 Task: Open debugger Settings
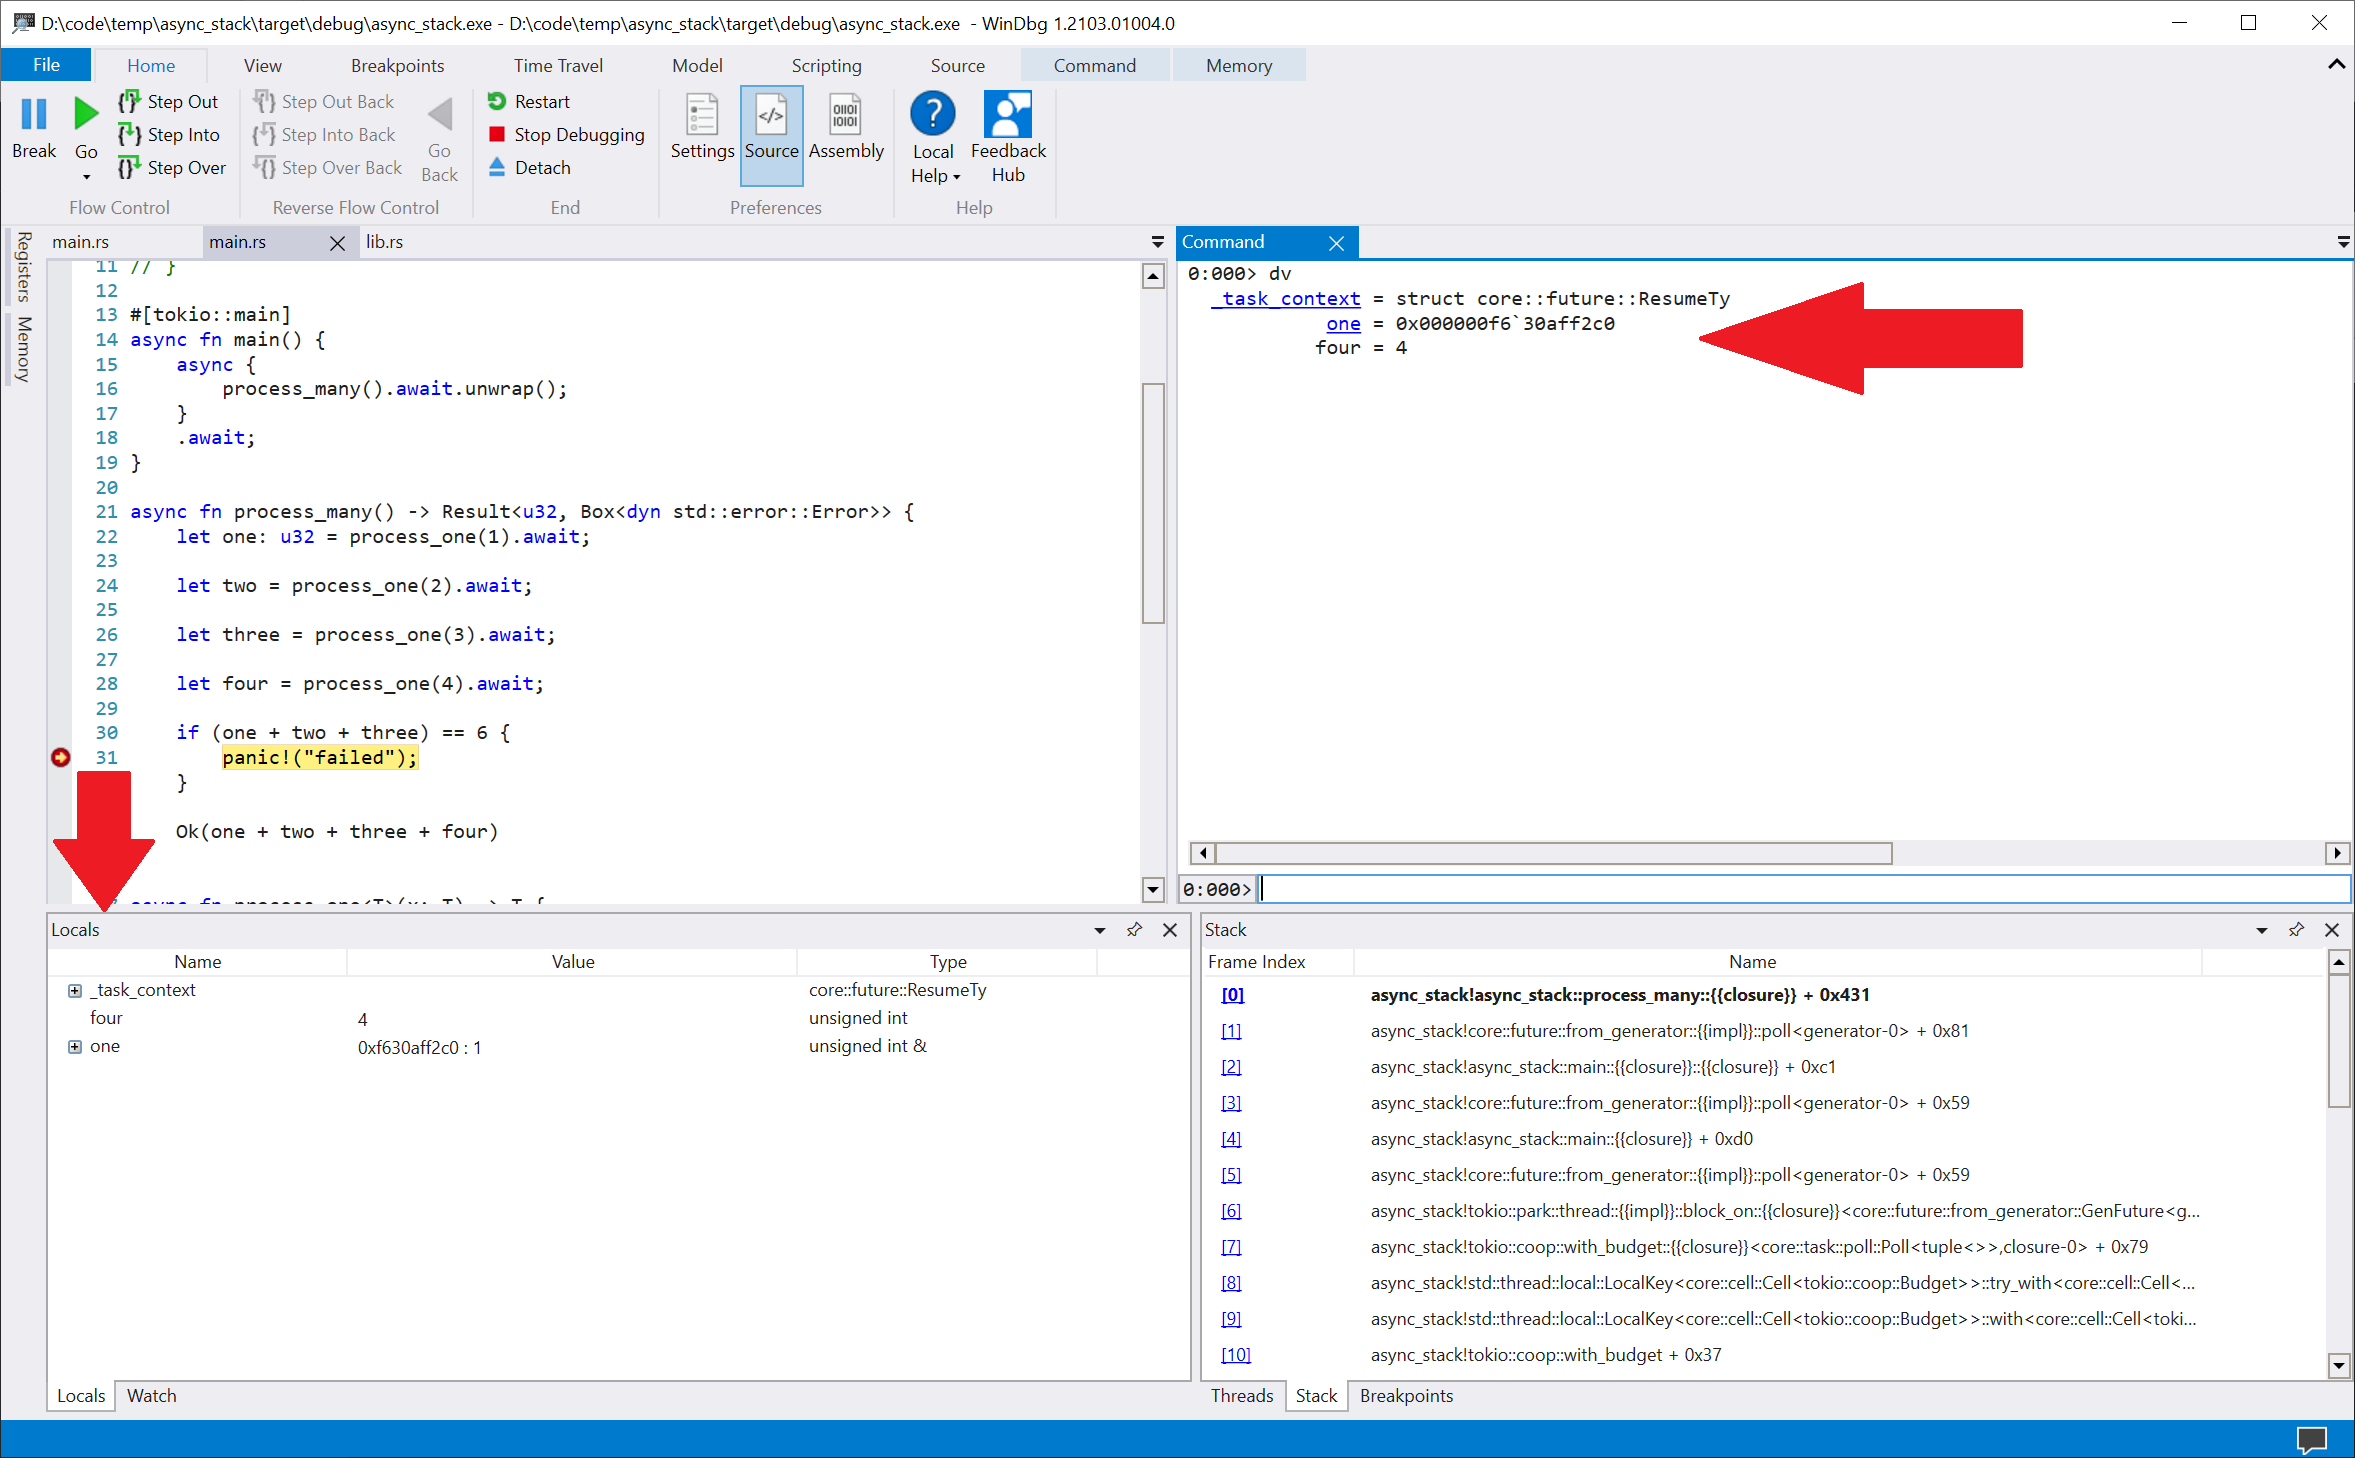tap(702, 128)
